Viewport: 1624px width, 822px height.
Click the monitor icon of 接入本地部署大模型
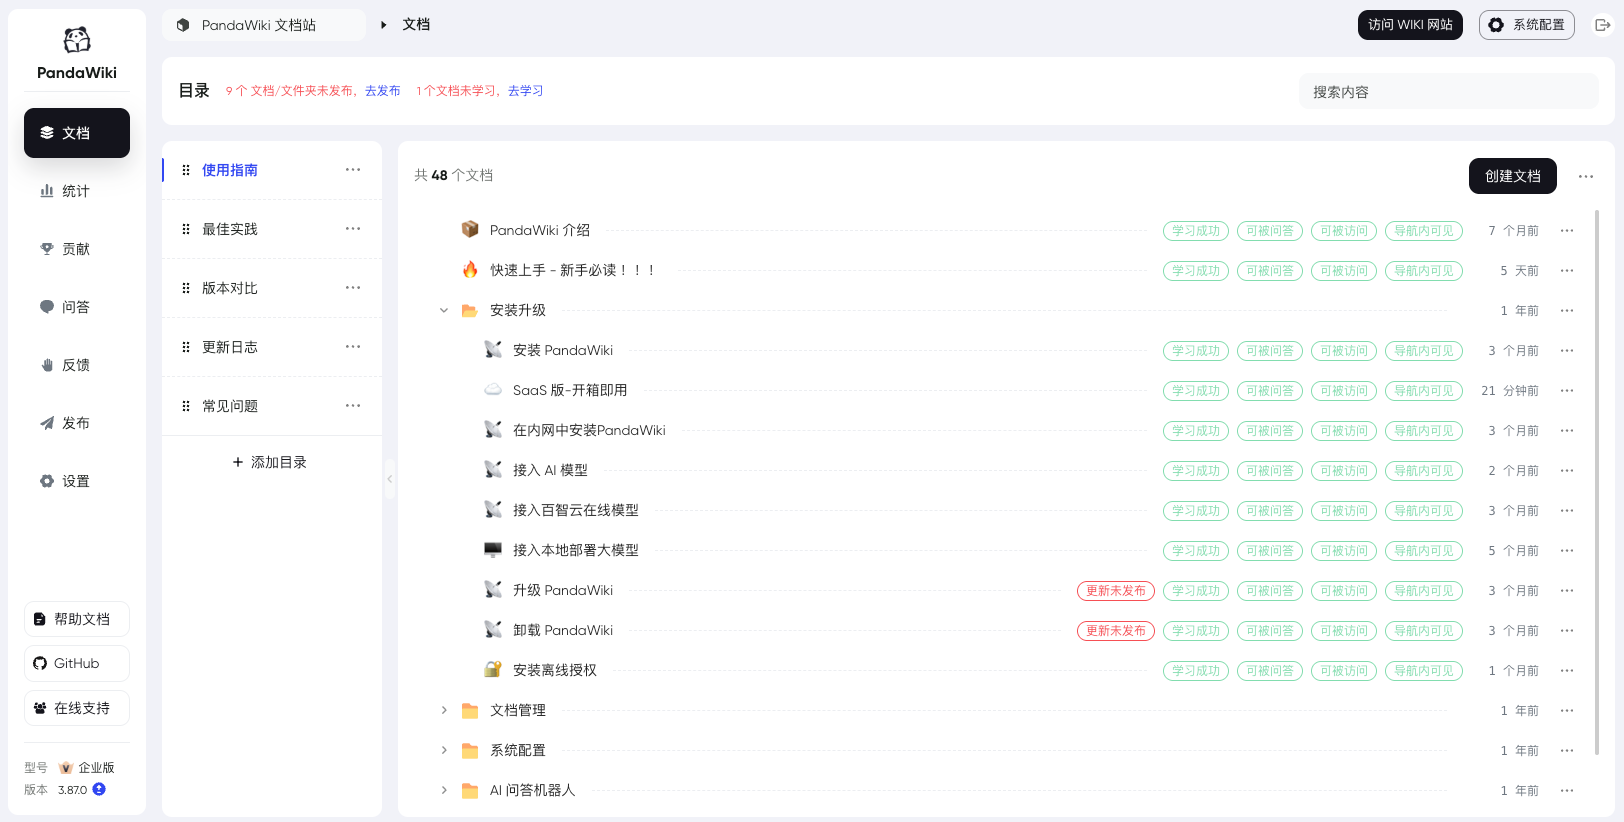click(x=493, y=549)
